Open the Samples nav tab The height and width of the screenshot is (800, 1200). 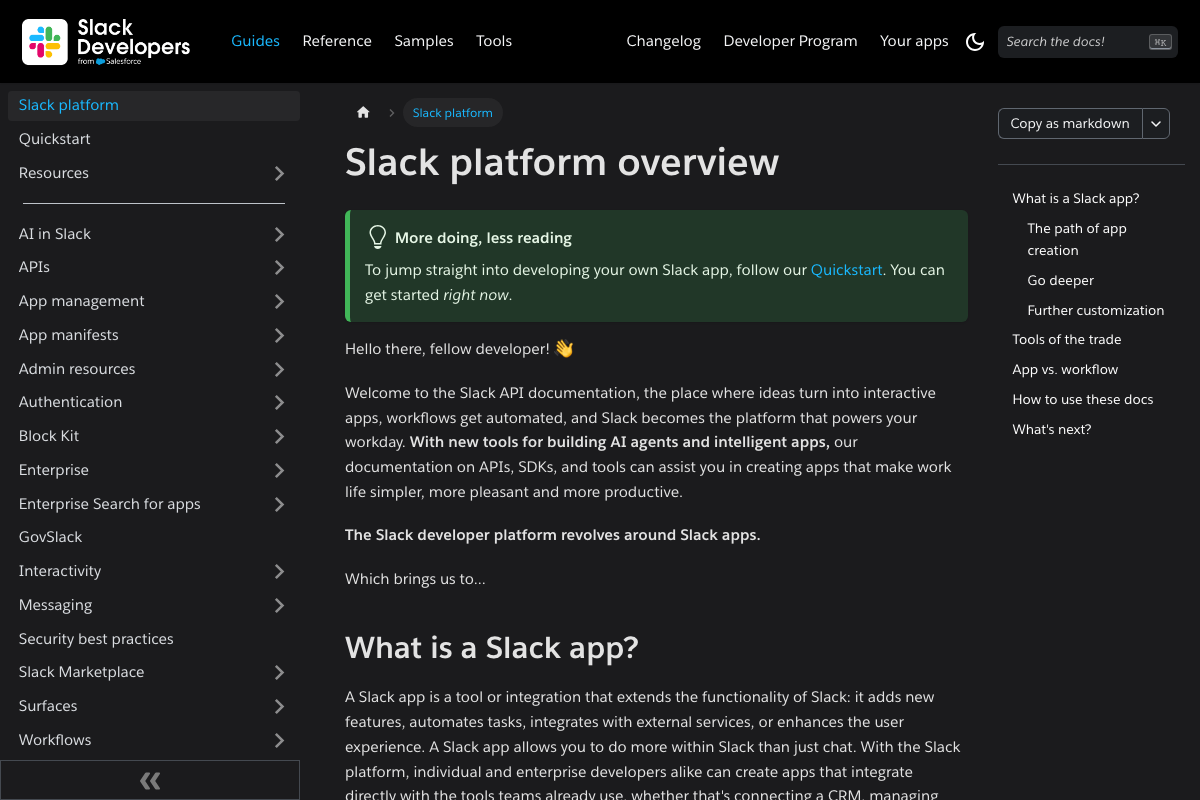424,41
